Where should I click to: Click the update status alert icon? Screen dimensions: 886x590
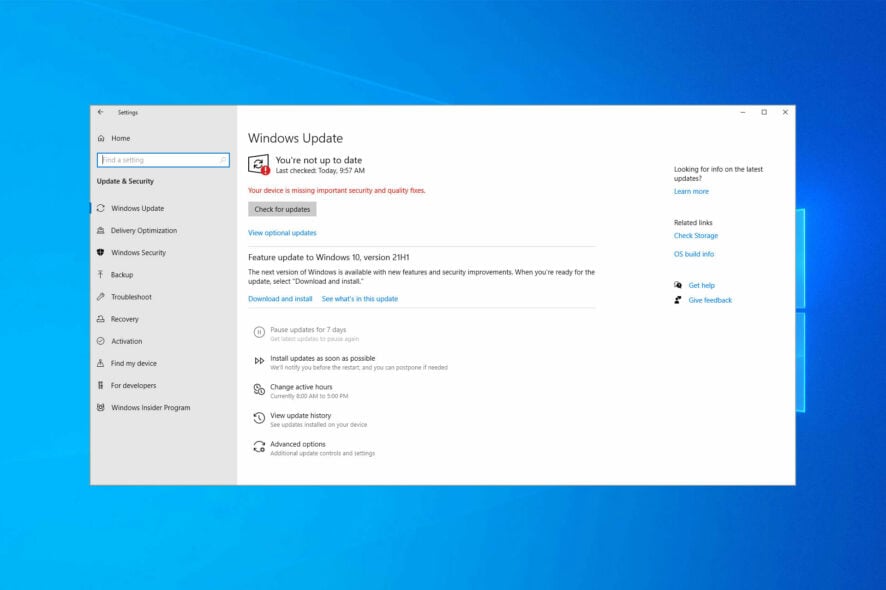click(259, 164)
